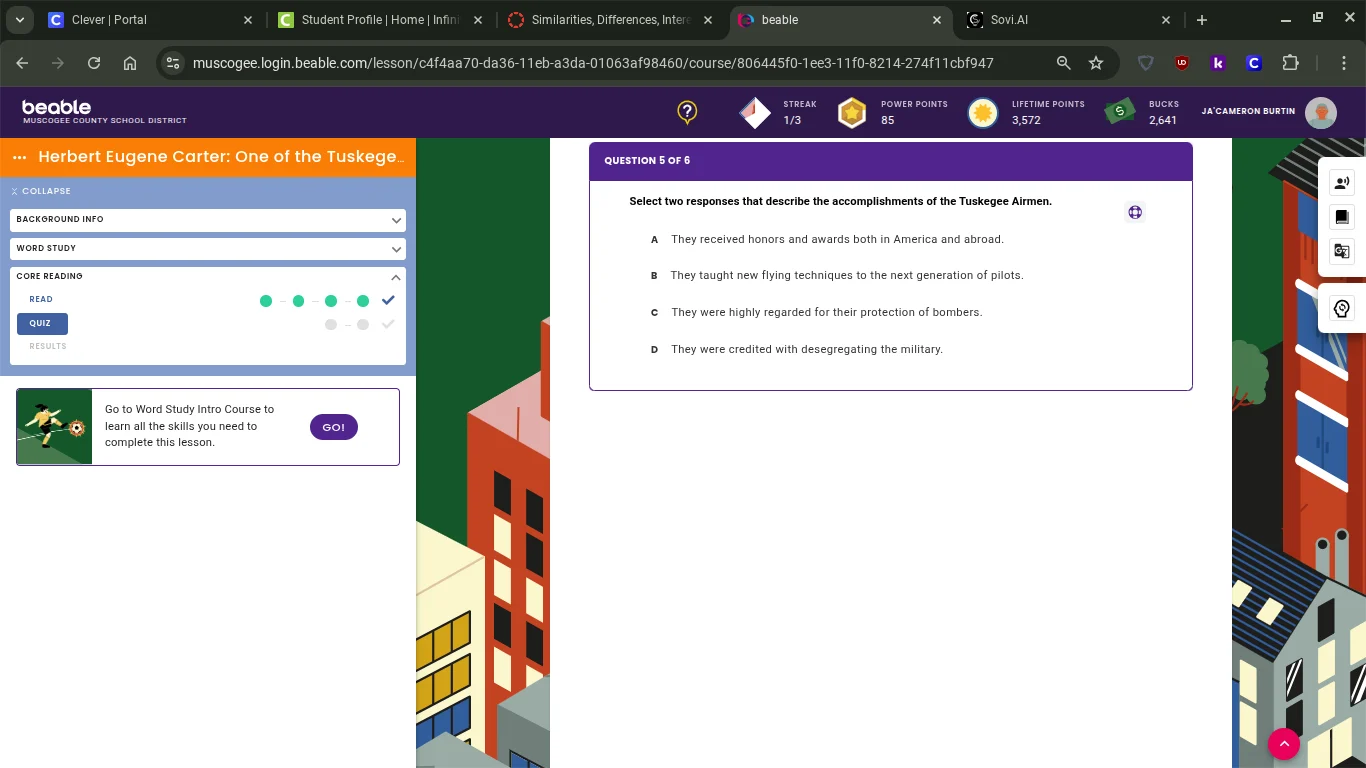Click the browser address bar URL

tap(593, 63)
